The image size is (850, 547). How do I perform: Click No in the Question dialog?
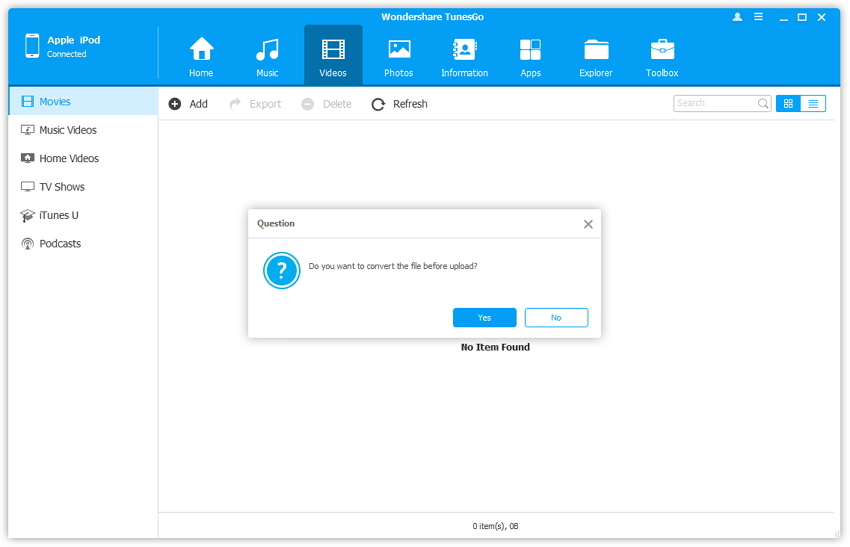click(x=556, y=317)
